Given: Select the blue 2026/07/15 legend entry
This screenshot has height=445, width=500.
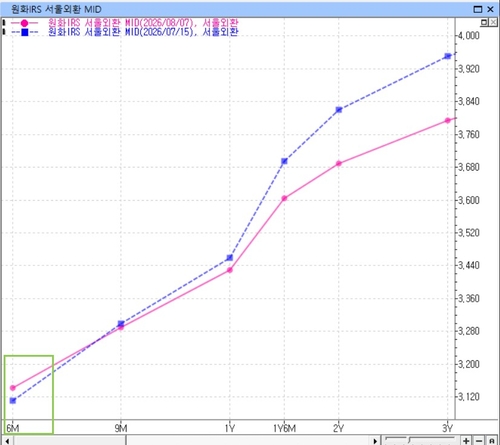Looking at the screenshot, I should (143, 32).
